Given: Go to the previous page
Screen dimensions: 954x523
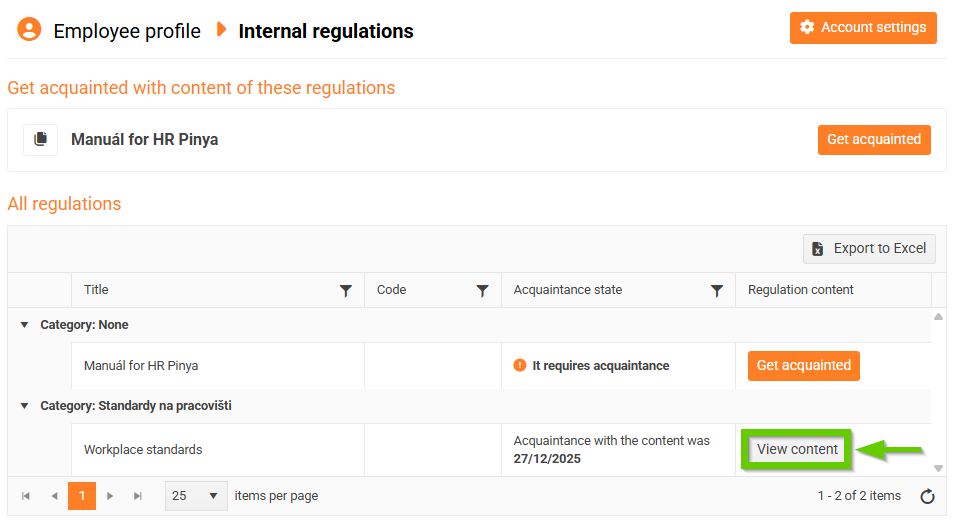Looking at the screenshot, I should pyautogui.click(x=54, y=496).
